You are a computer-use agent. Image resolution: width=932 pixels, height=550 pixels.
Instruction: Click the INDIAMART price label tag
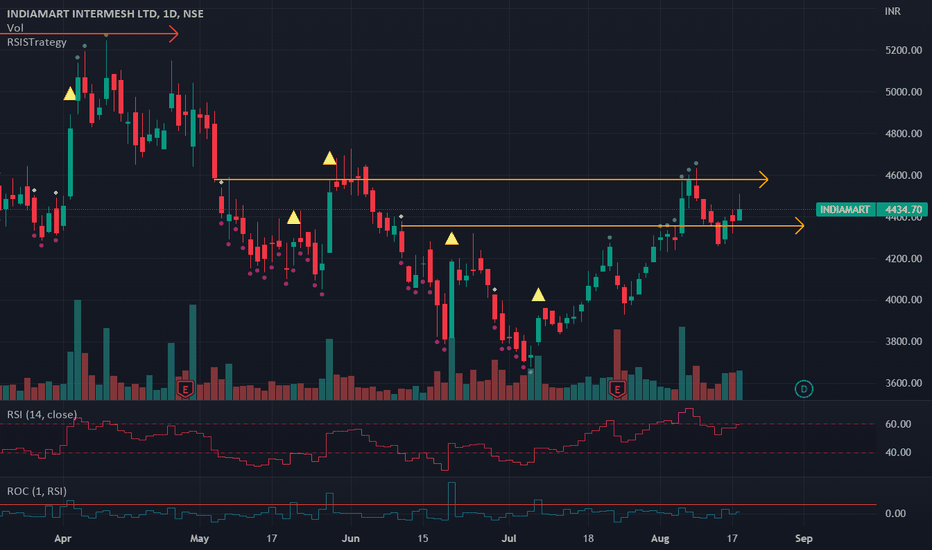845,209
